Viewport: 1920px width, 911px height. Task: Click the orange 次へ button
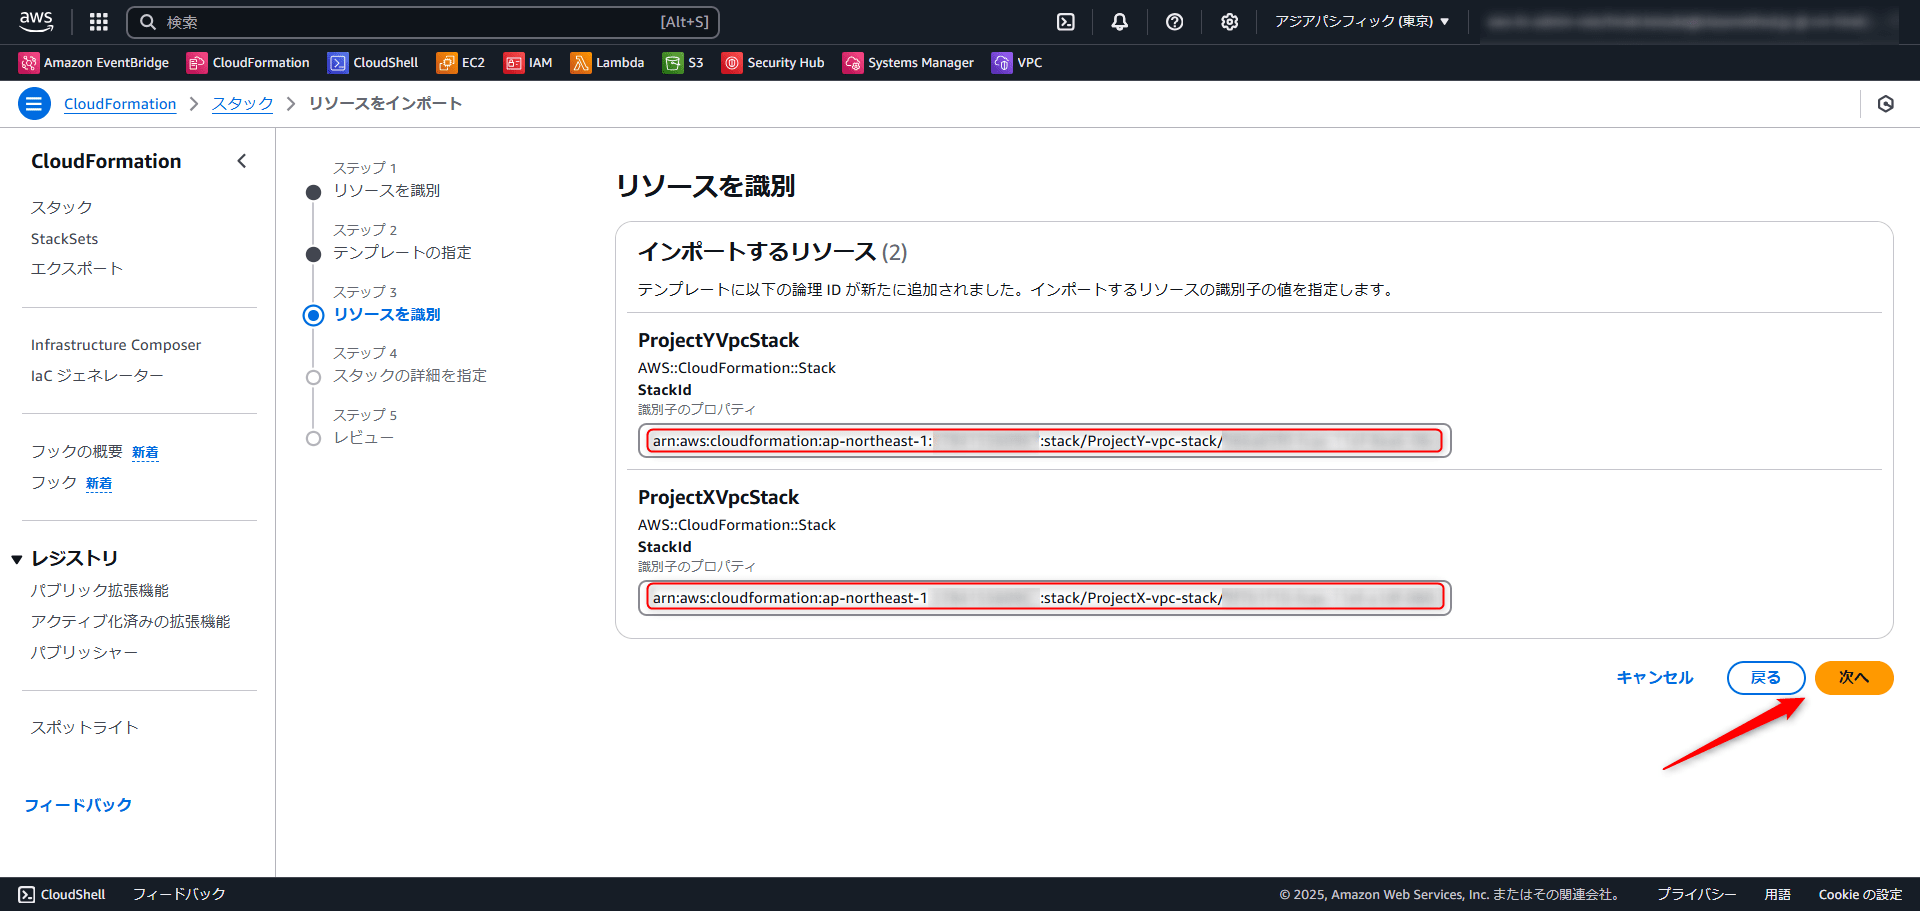coord(1854,678)
